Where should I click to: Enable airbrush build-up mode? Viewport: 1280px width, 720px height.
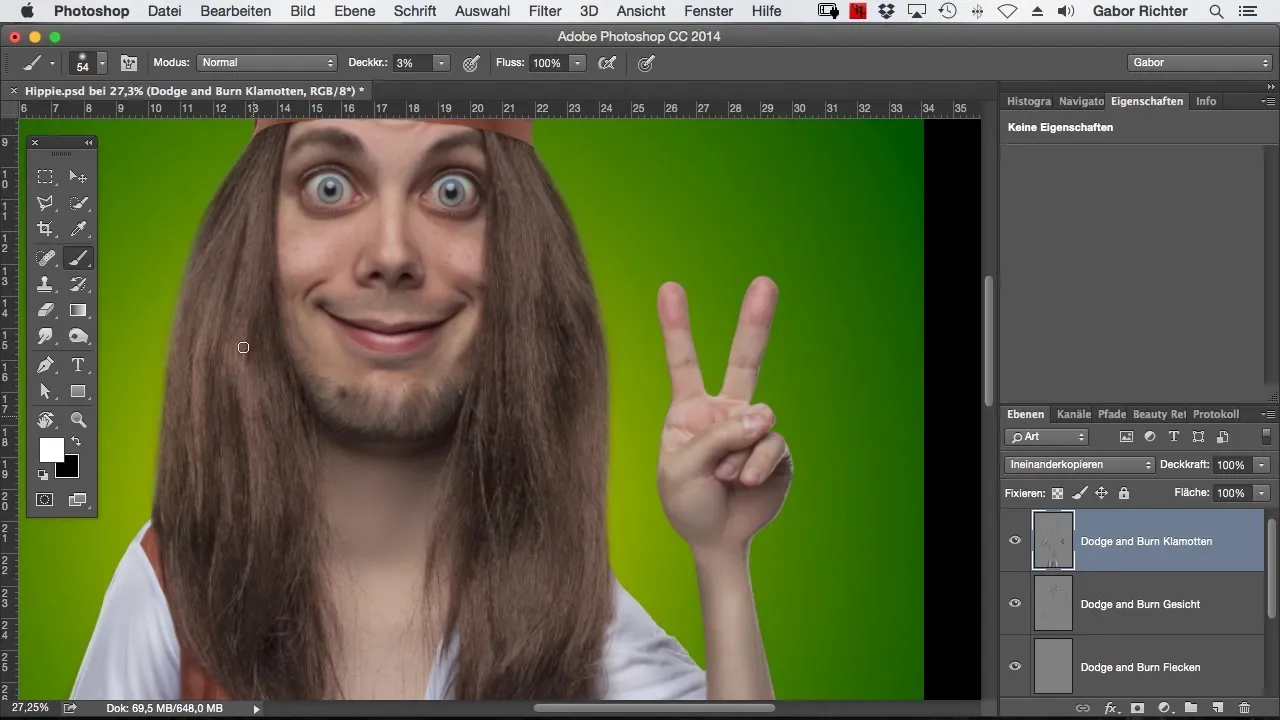(x=607, y=63)
